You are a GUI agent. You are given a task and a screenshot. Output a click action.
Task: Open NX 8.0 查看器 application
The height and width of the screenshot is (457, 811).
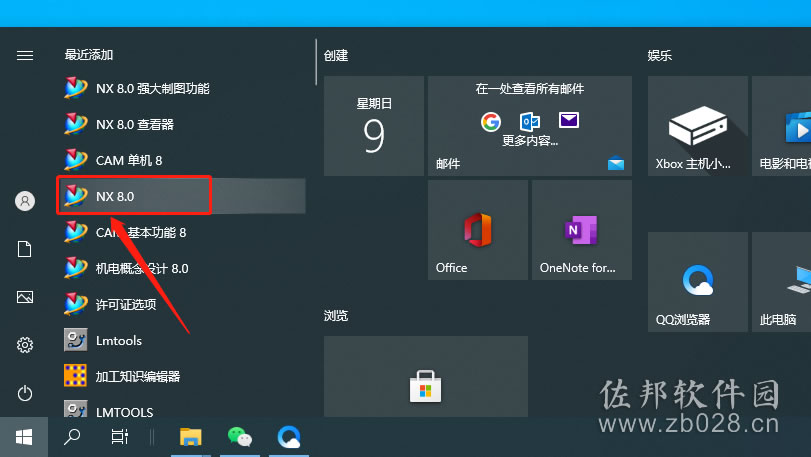[x=181, y=124]
